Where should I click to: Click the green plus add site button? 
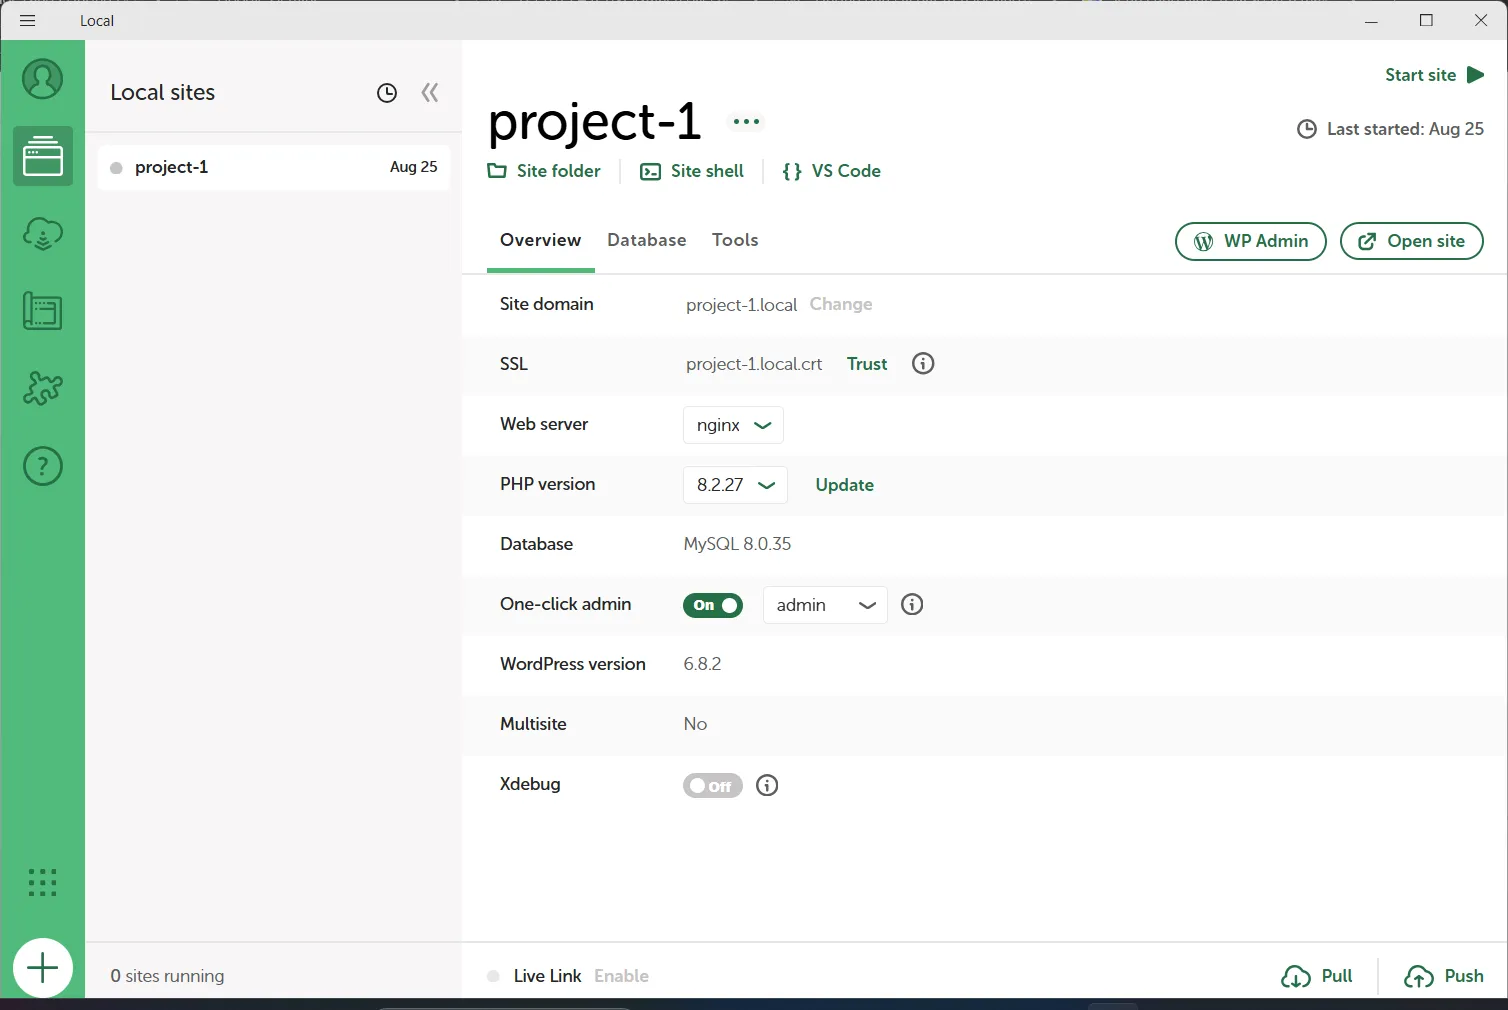pyautogui.click(x=42, y=968)
